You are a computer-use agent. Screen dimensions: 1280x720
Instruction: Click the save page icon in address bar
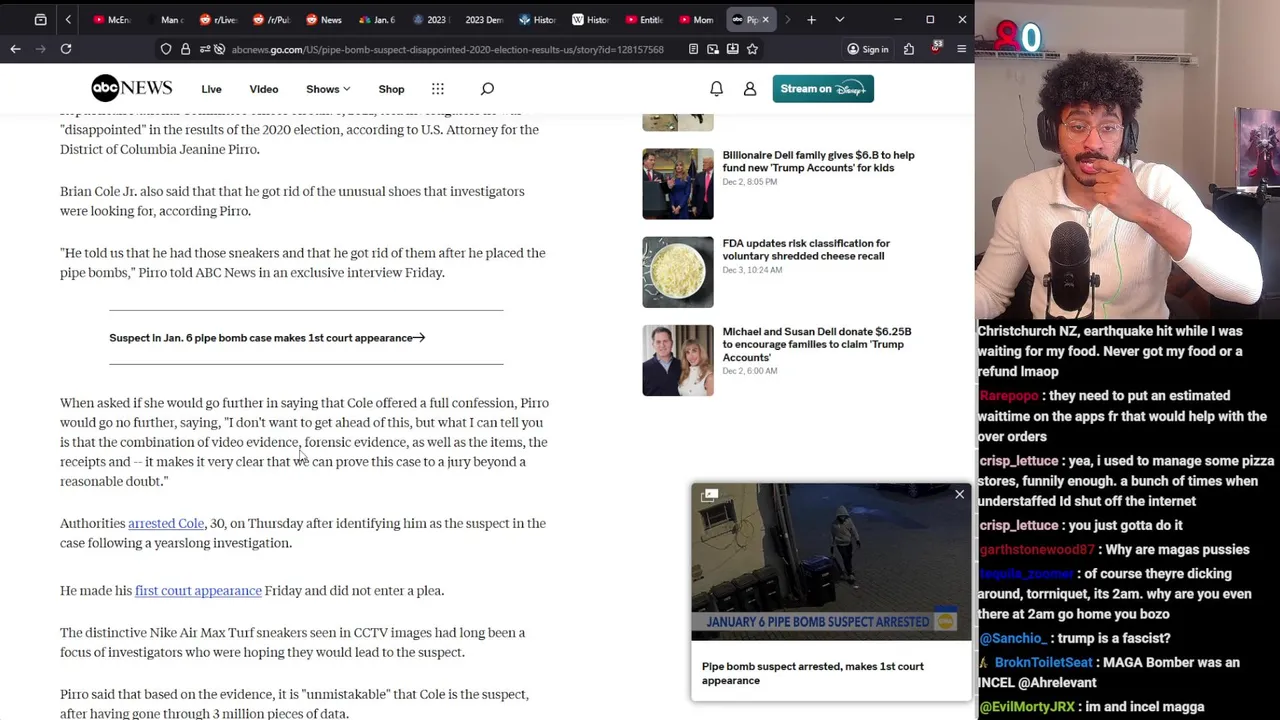click(x=733, y=49)
